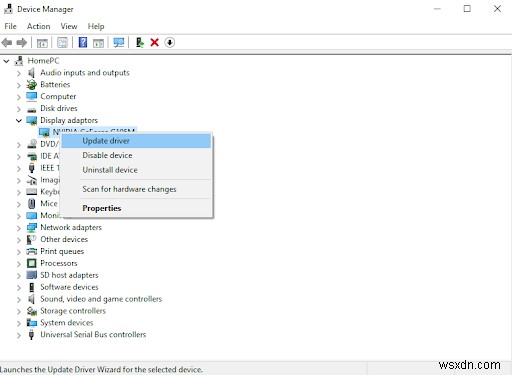Select the Software devices label

[x=69, y=287]
